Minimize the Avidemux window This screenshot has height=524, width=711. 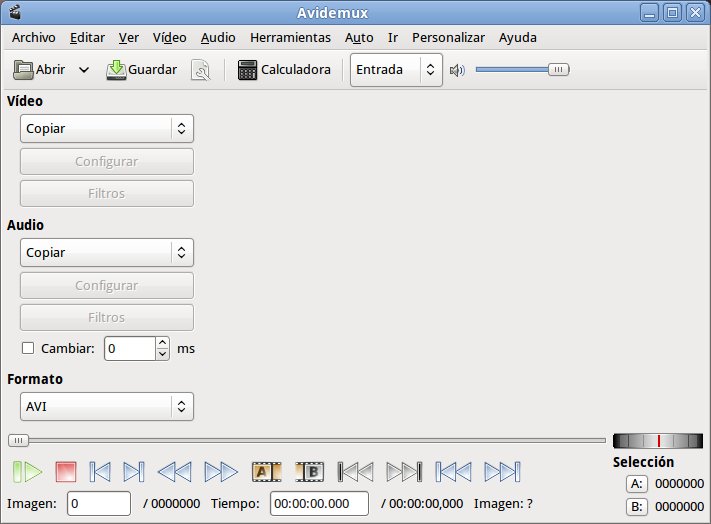pos(649,13)
